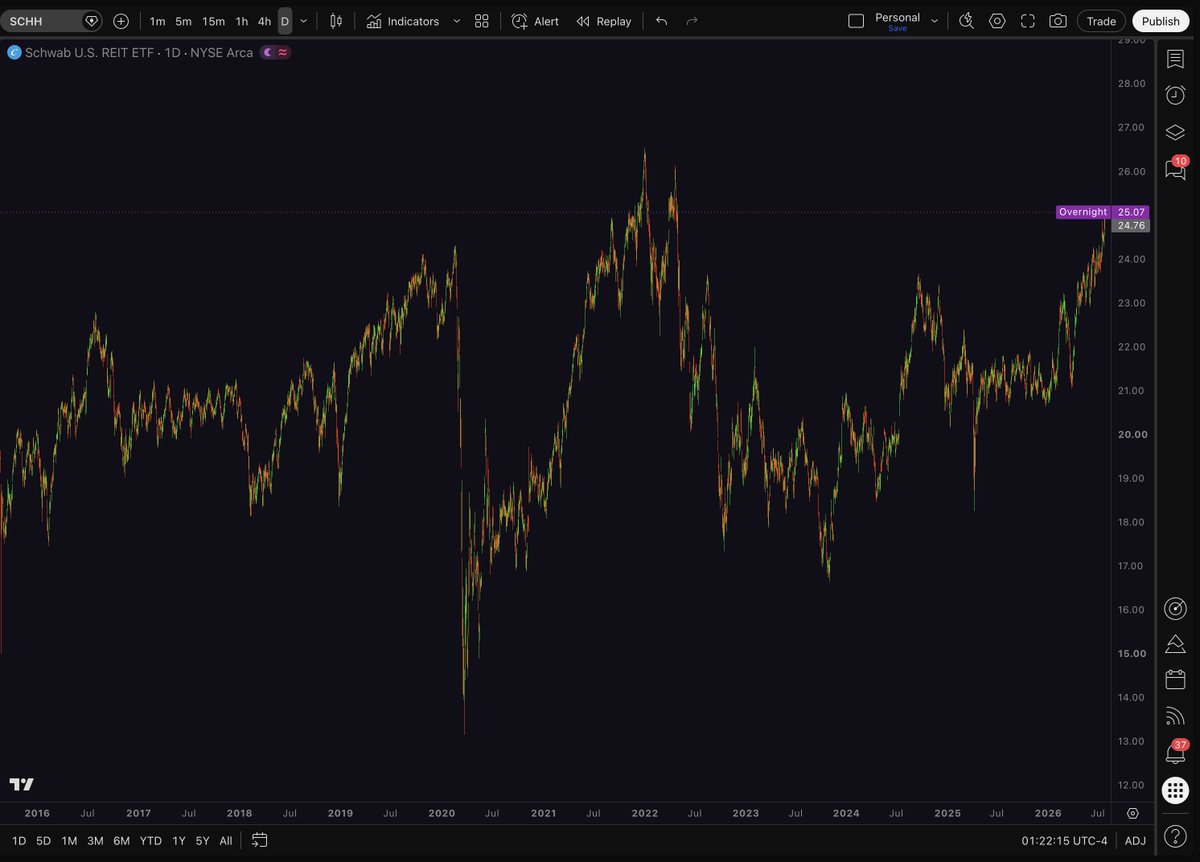The image size is (1200, 862).
Task: Set date range to 5Y
Action: tap(203, 841)
